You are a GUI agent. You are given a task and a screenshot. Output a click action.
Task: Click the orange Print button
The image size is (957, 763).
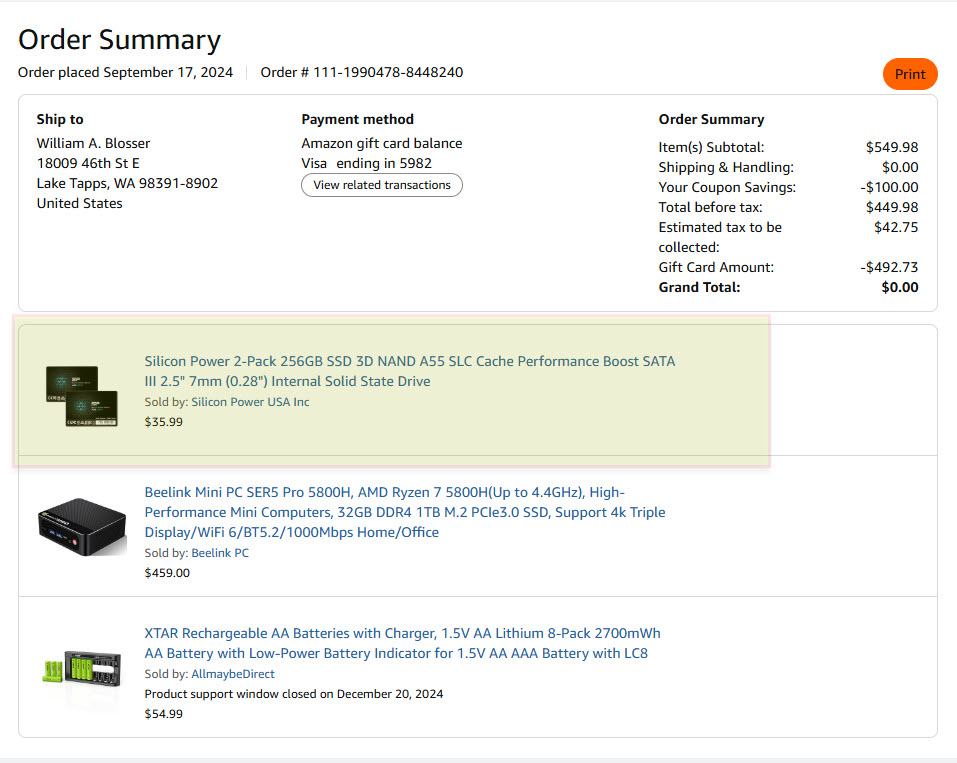coord(909,74)
